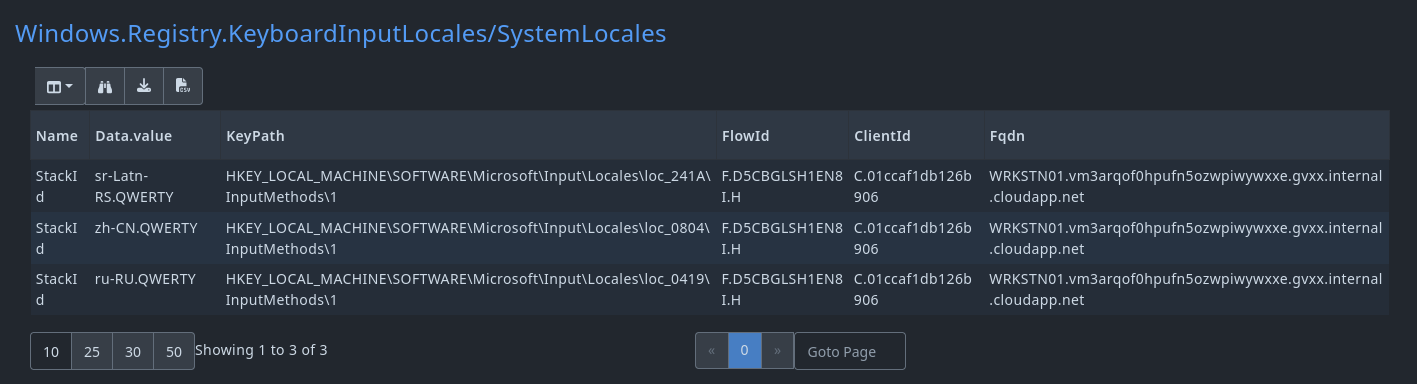Export table to CSV icon
1417x384 pixels.
[183, 86]
